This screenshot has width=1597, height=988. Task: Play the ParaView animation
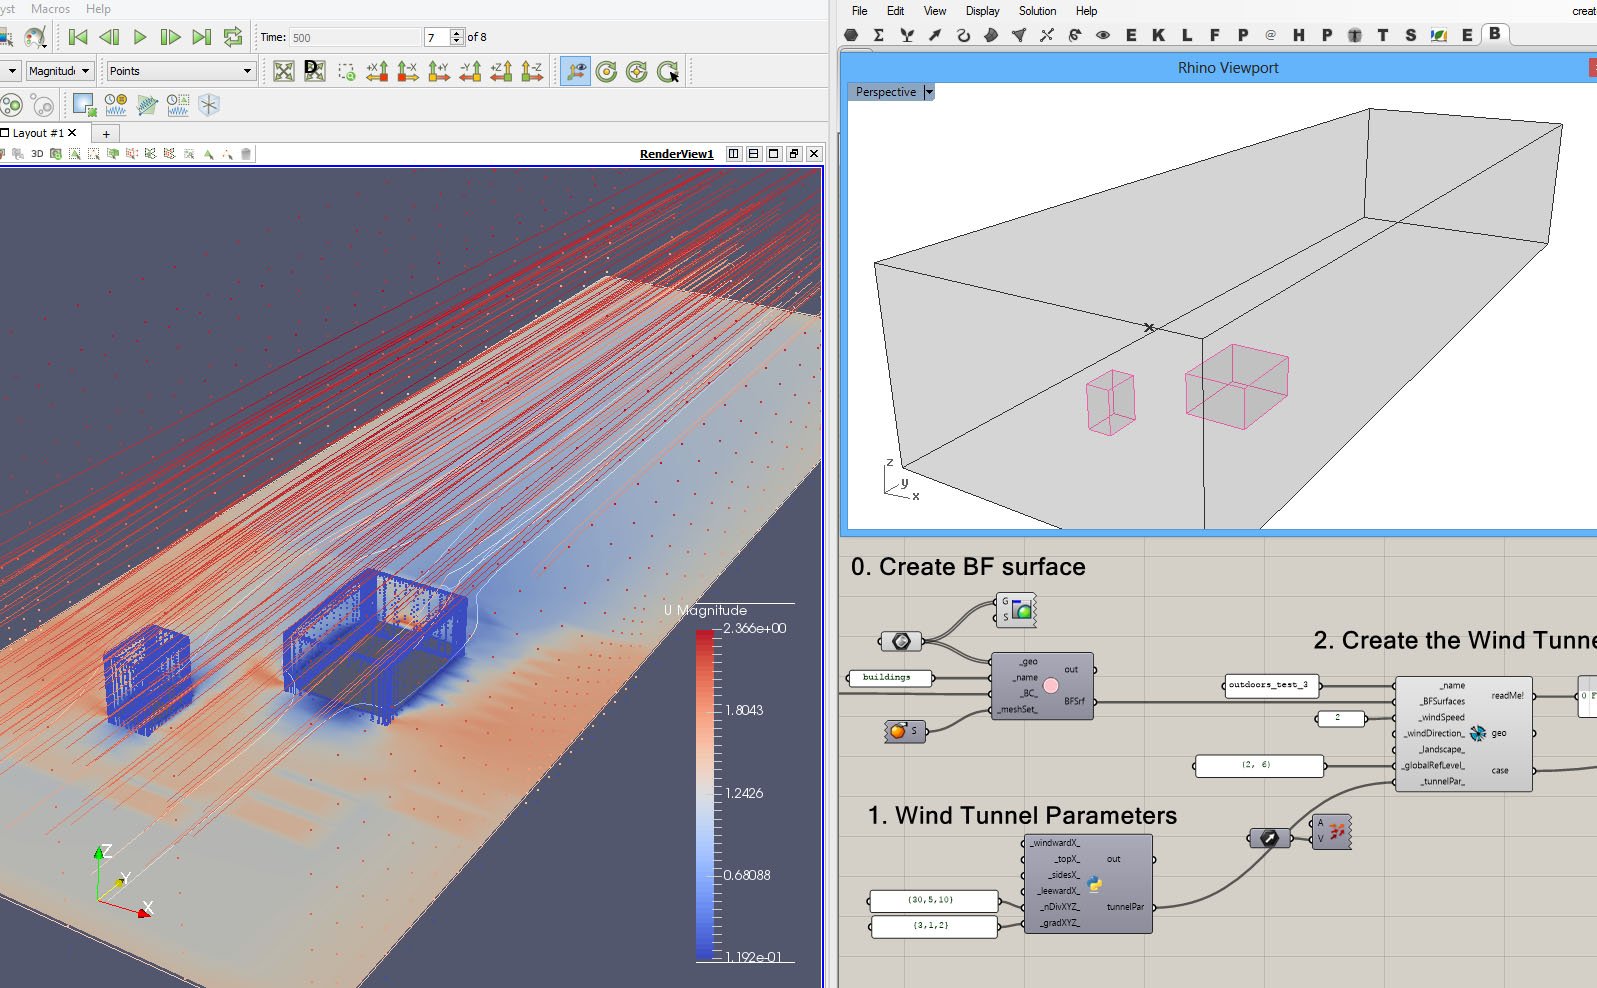coord(140,37)
